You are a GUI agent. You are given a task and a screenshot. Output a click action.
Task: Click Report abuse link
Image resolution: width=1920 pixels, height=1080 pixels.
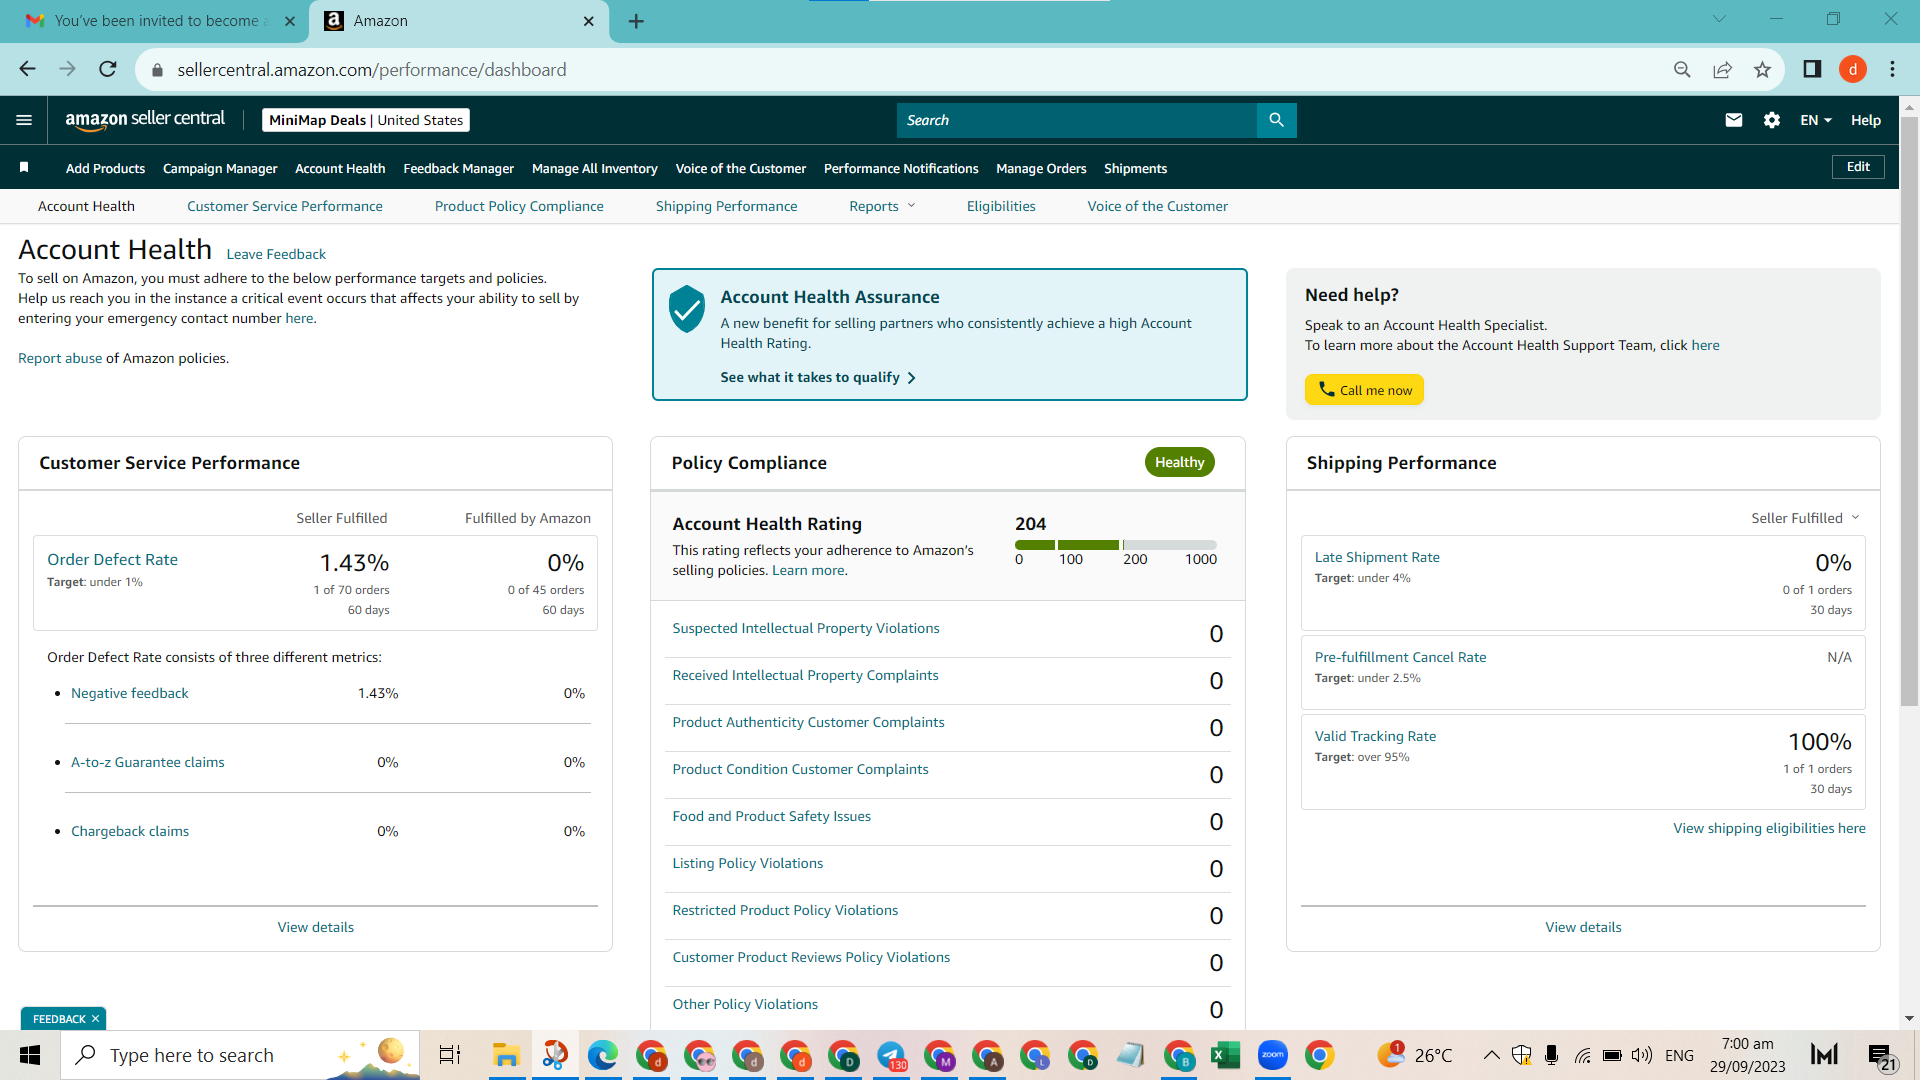click(x=60, y=358)
